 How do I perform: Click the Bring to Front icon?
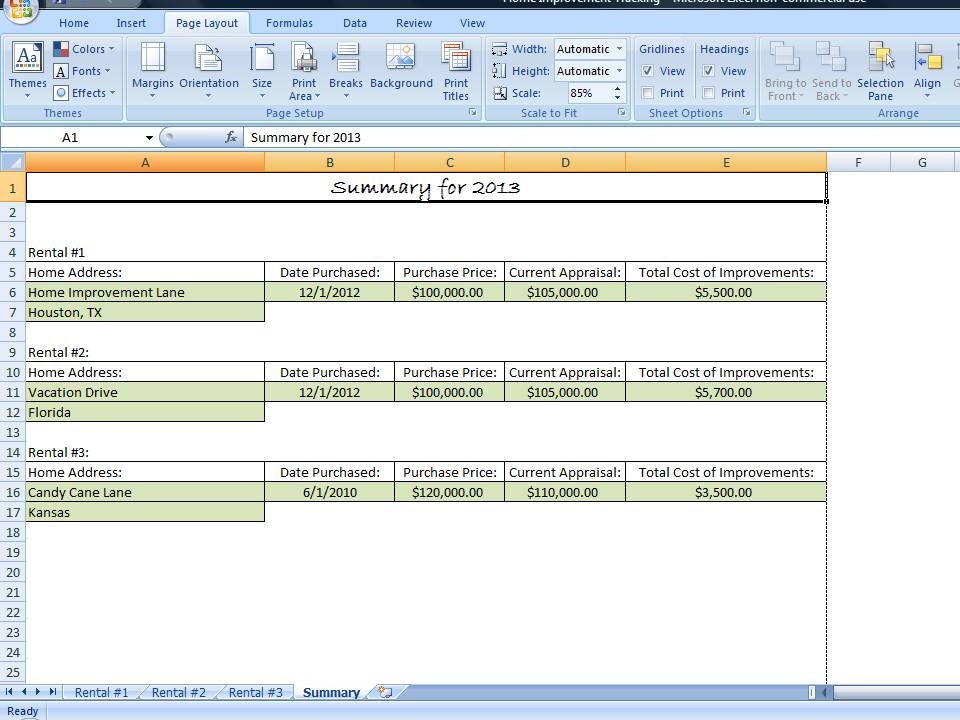tap(784, 56)
